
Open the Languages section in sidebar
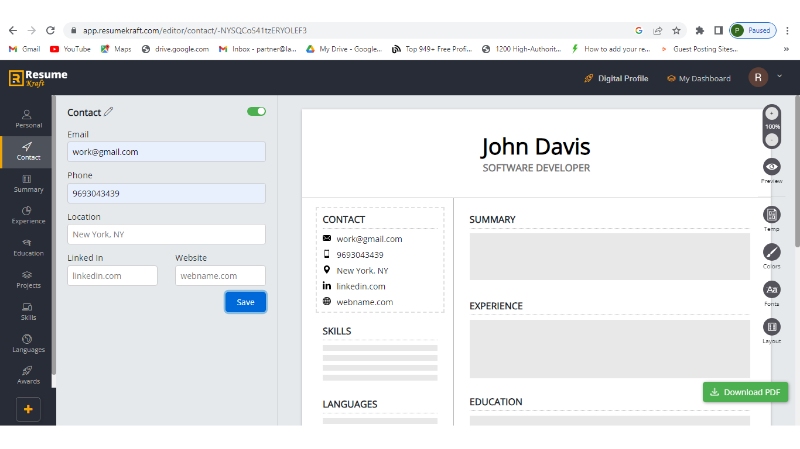[x=28, y=343]
